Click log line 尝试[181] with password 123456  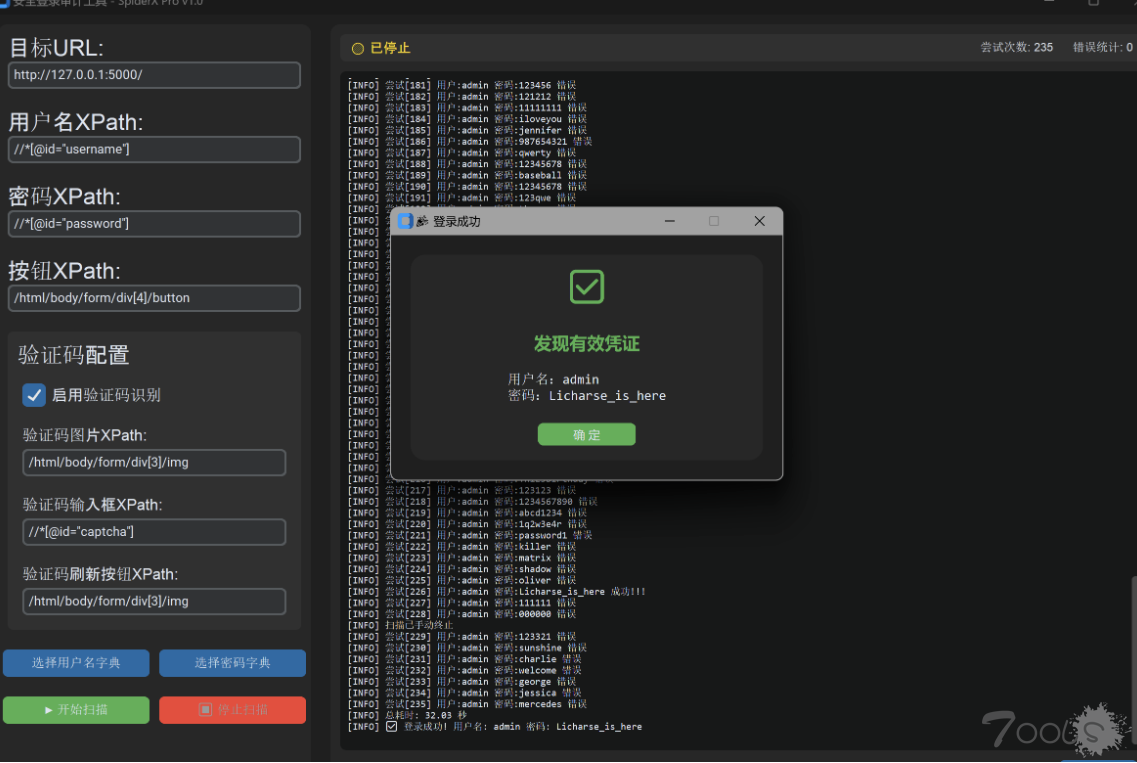(x=462, y=86)
